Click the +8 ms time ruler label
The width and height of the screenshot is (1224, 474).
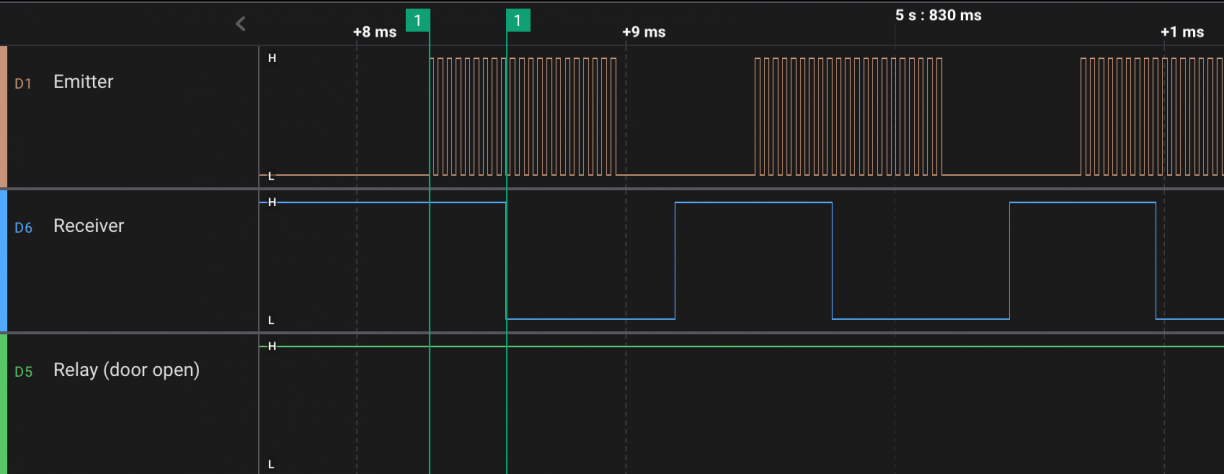click(374, 32)
